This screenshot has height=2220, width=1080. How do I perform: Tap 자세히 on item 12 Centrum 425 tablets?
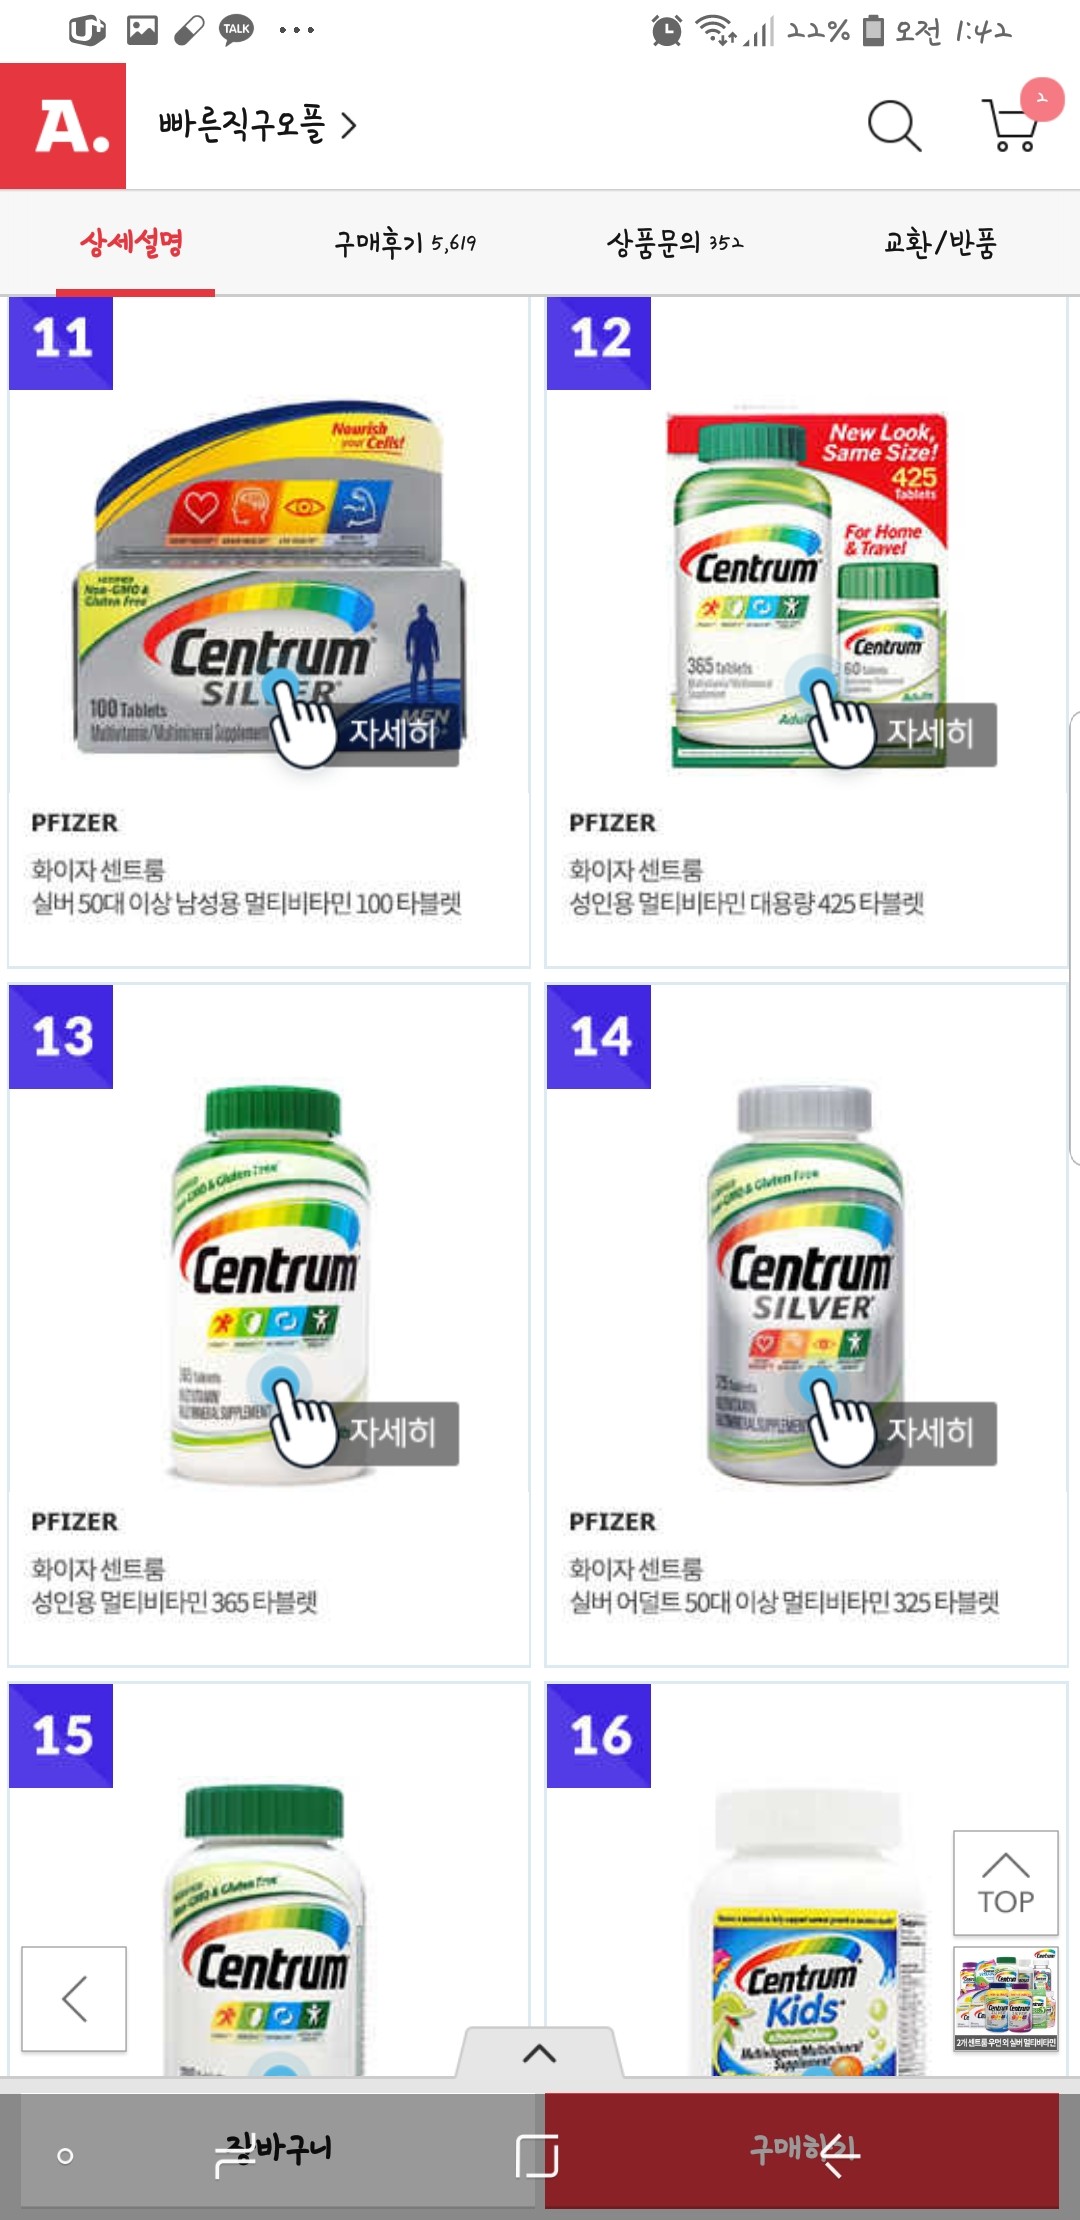pyautogui.click(x=930, y=733)
